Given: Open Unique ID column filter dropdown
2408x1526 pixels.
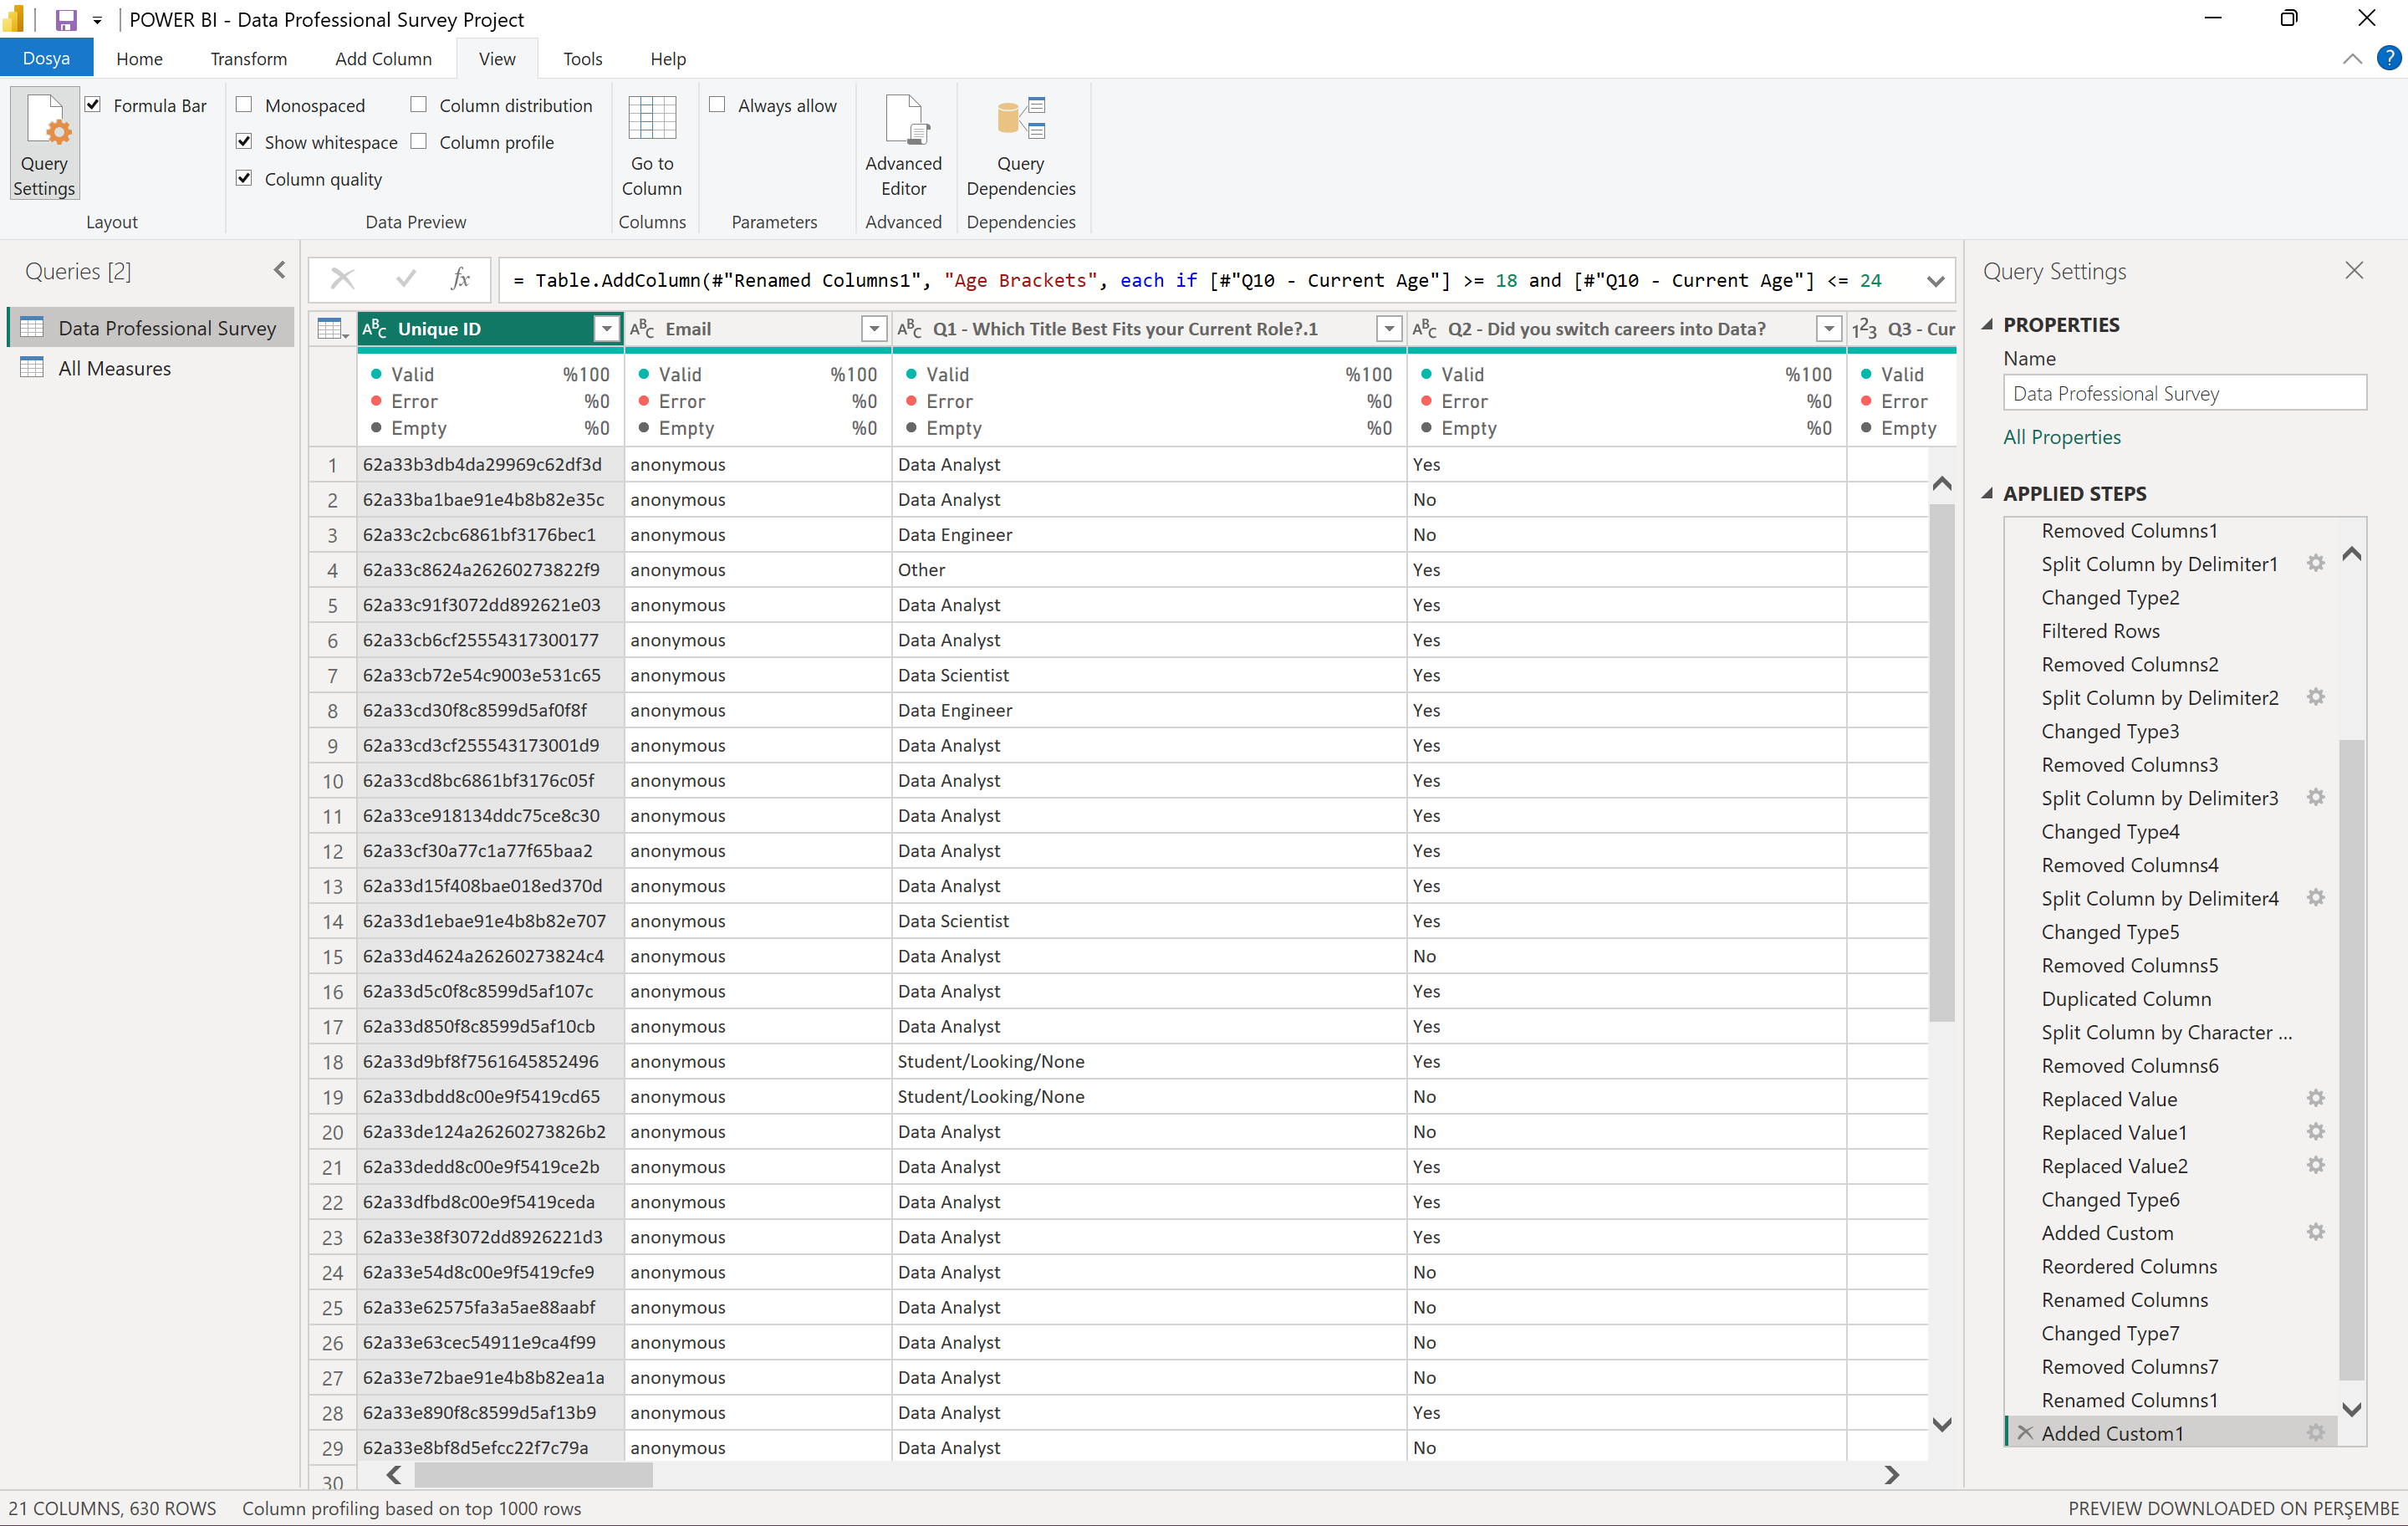Looking at the screenshot, I should 606,329.
